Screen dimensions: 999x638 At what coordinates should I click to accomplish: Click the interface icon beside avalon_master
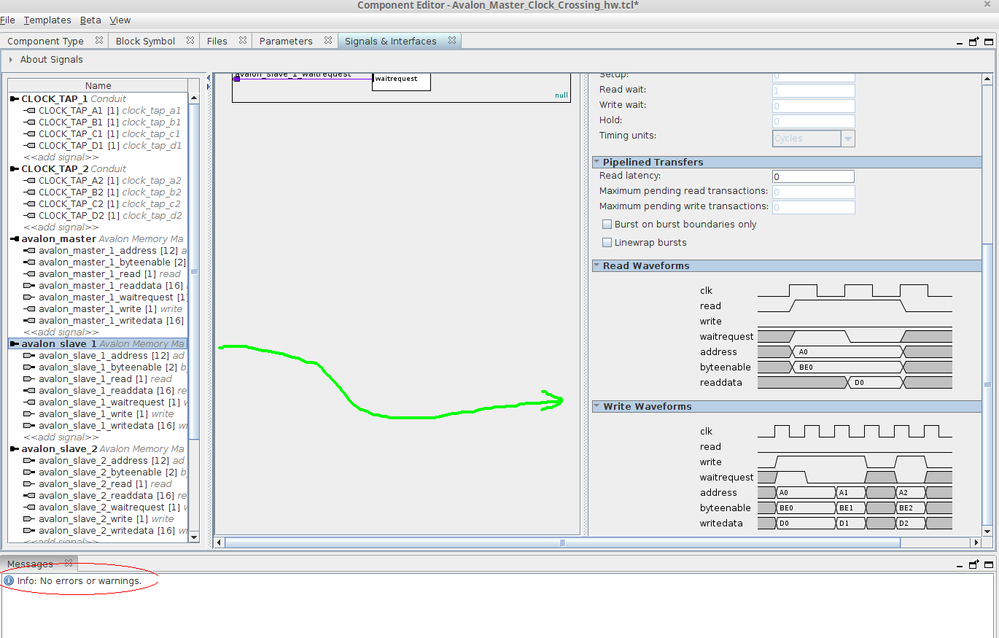pyautogui.click(x=14, y=239)
